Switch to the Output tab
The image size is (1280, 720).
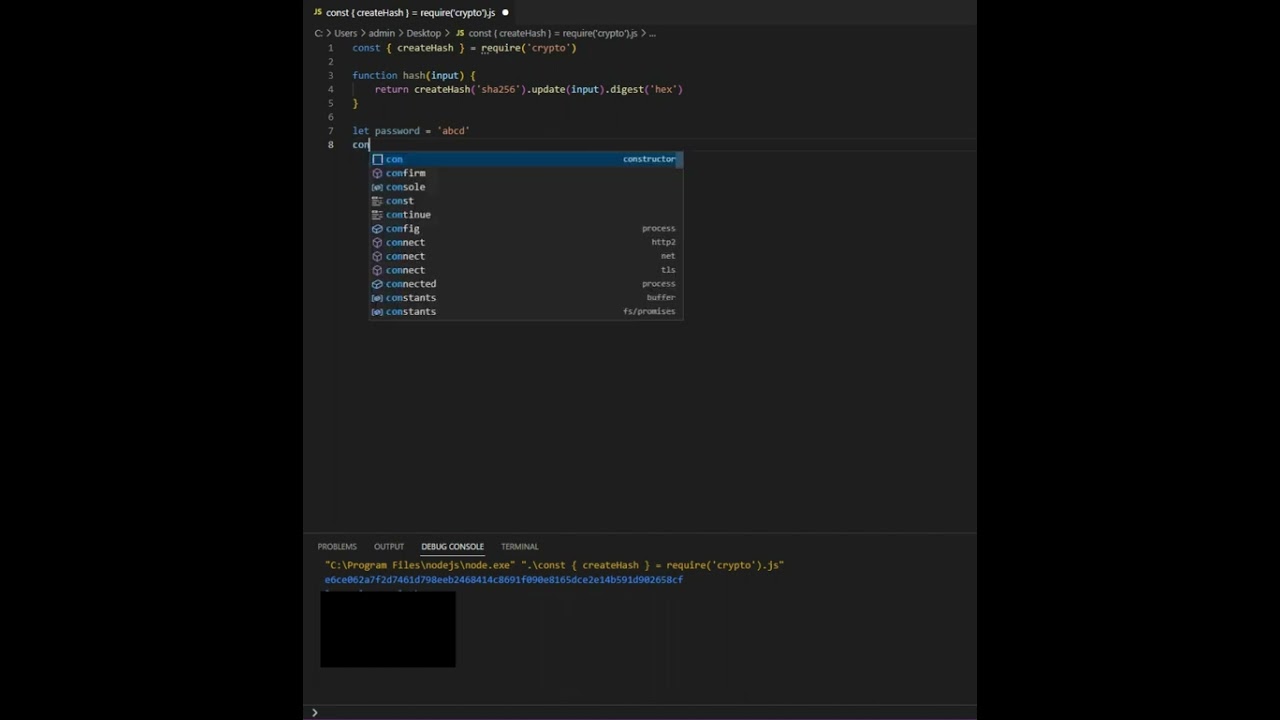[389, 547]
